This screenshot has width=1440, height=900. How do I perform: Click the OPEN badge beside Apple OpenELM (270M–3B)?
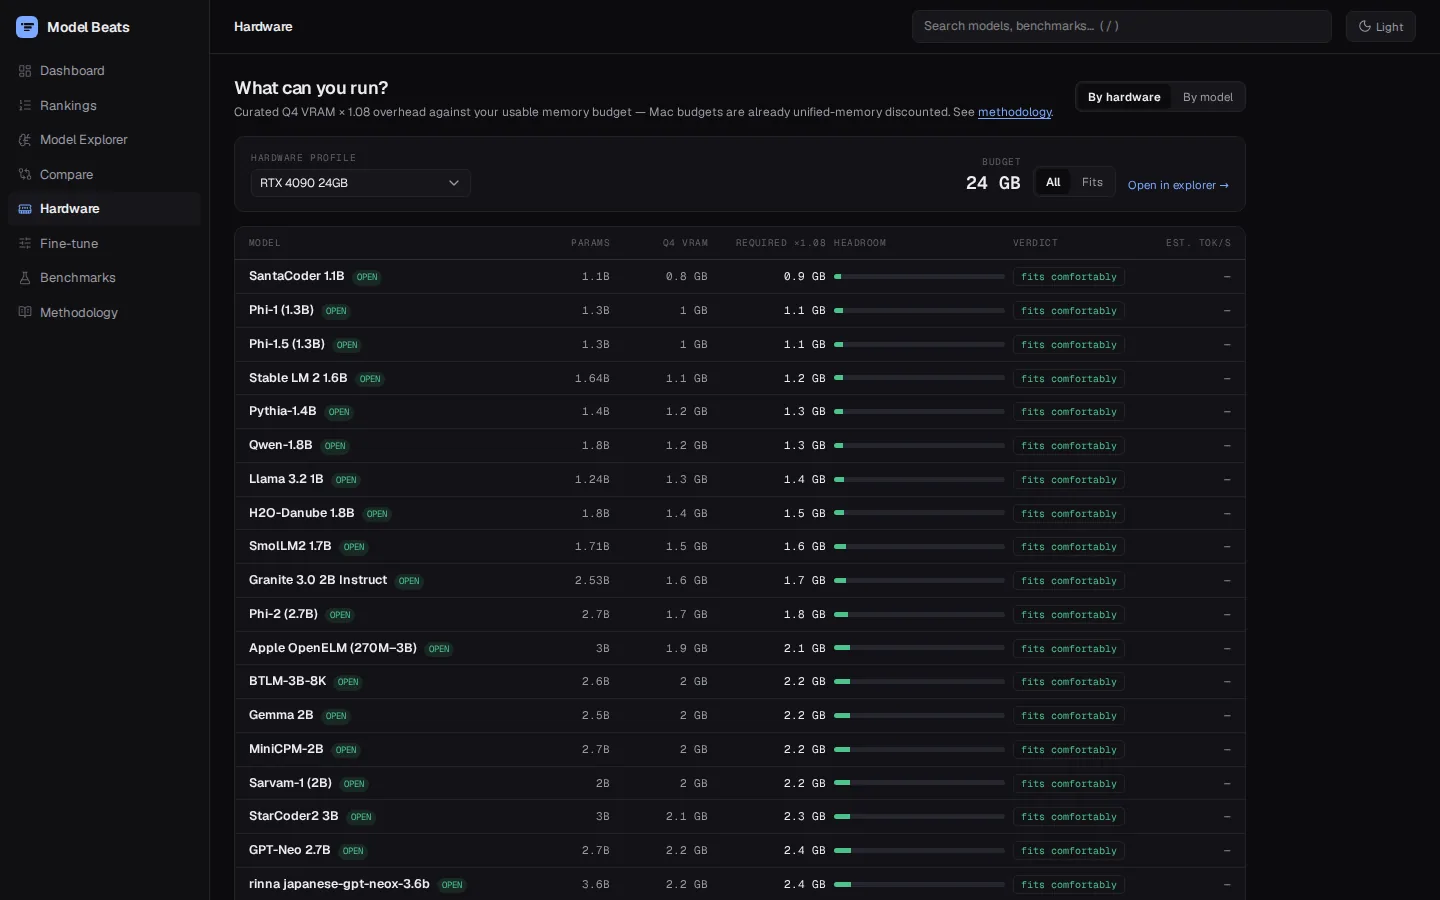[439, 649]
